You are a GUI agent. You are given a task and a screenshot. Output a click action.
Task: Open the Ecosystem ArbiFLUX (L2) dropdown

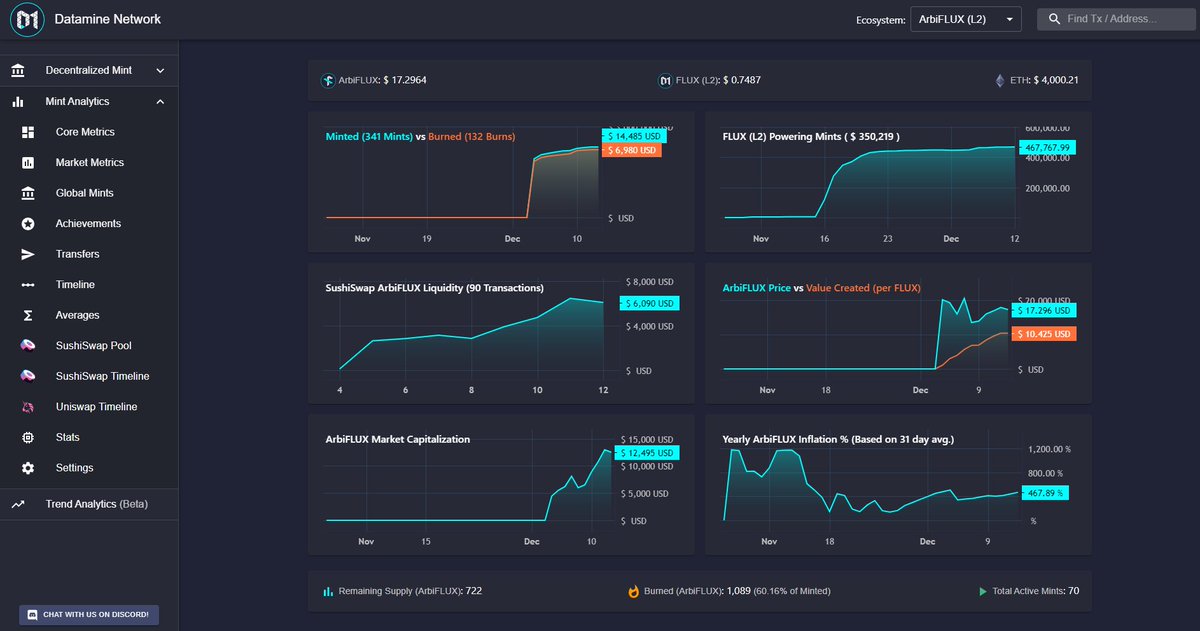[x=966, y=19]
